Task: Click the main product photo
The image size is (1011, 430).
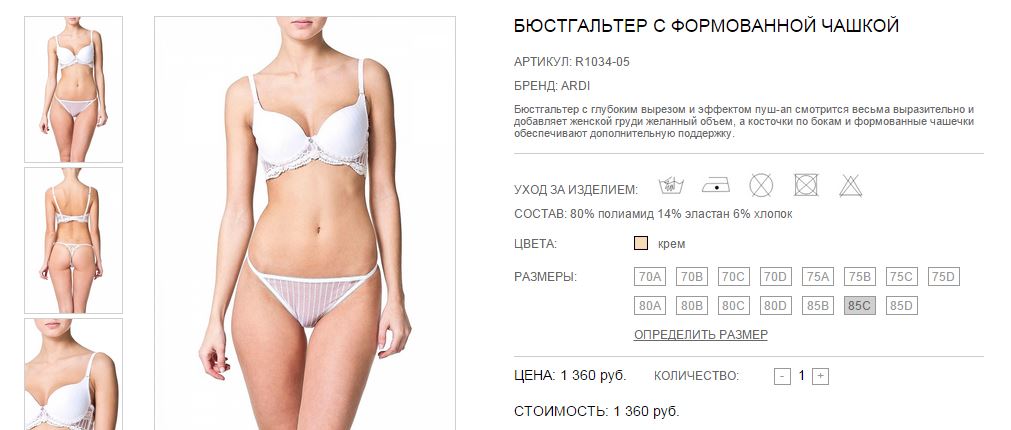Action: pos(305,223)
